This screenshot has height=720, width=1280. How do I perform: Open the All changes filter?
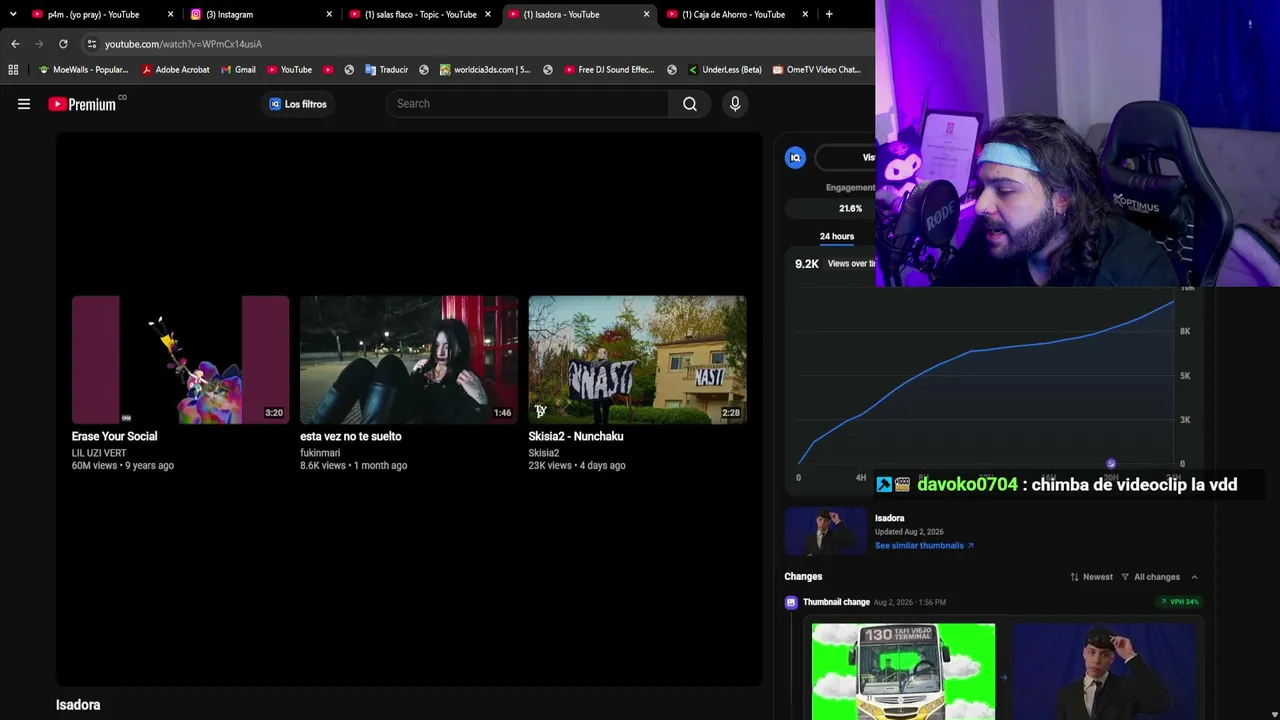[1150, 577]
